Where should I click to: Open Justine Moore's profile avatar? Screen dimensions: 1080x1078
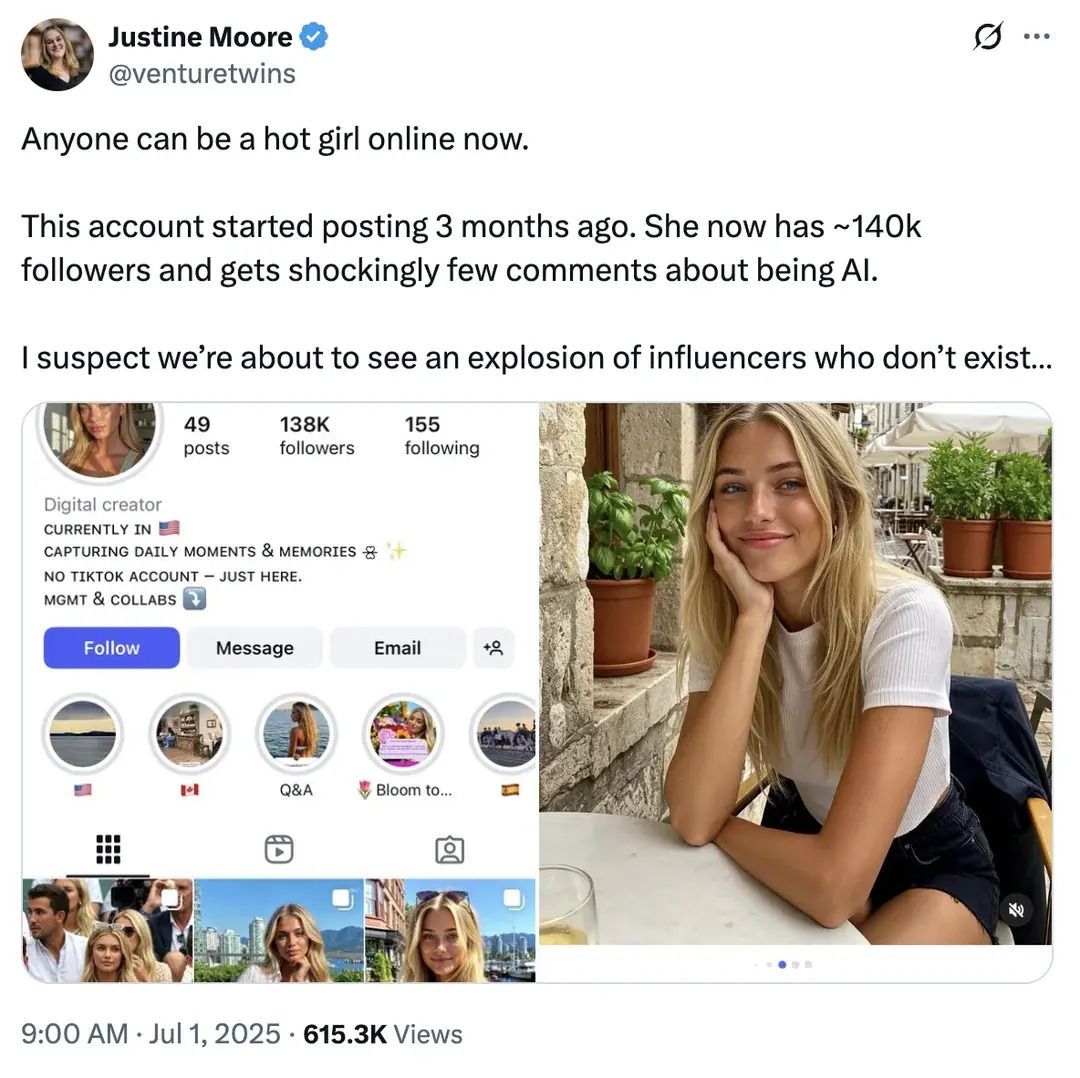point(57,54)
